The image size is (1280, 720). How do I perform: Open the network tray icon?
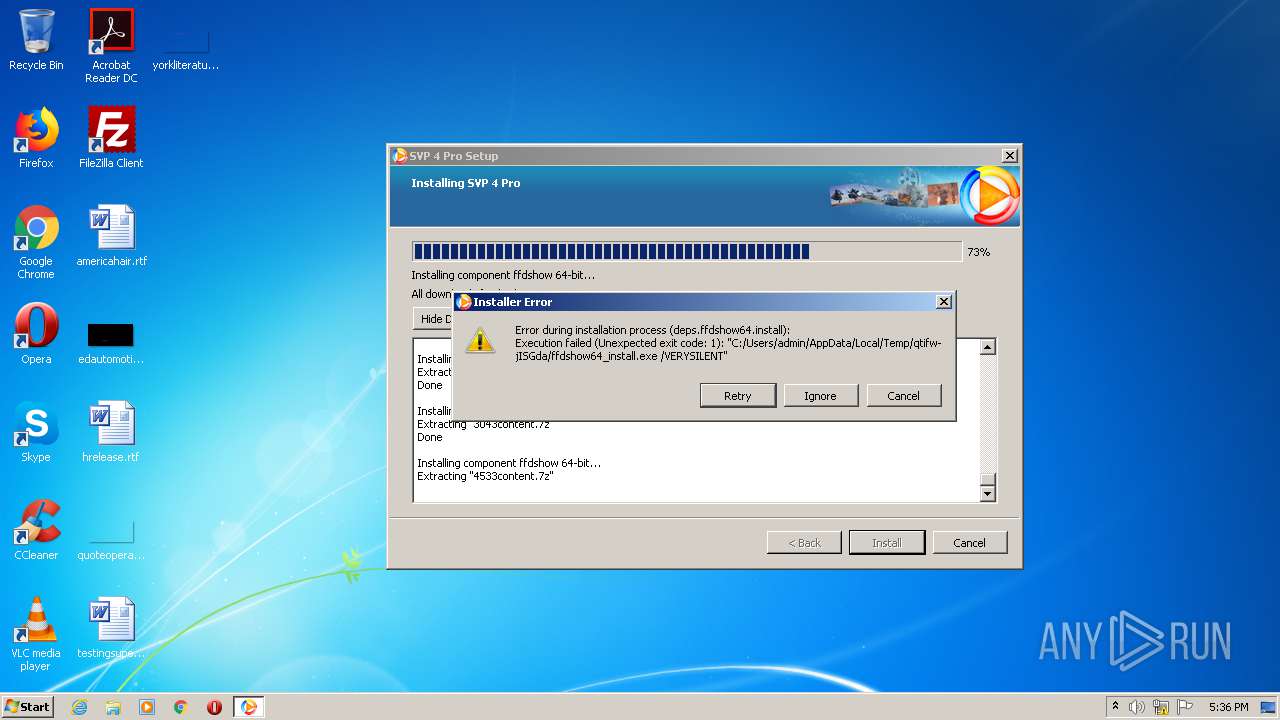[1161, 707]
